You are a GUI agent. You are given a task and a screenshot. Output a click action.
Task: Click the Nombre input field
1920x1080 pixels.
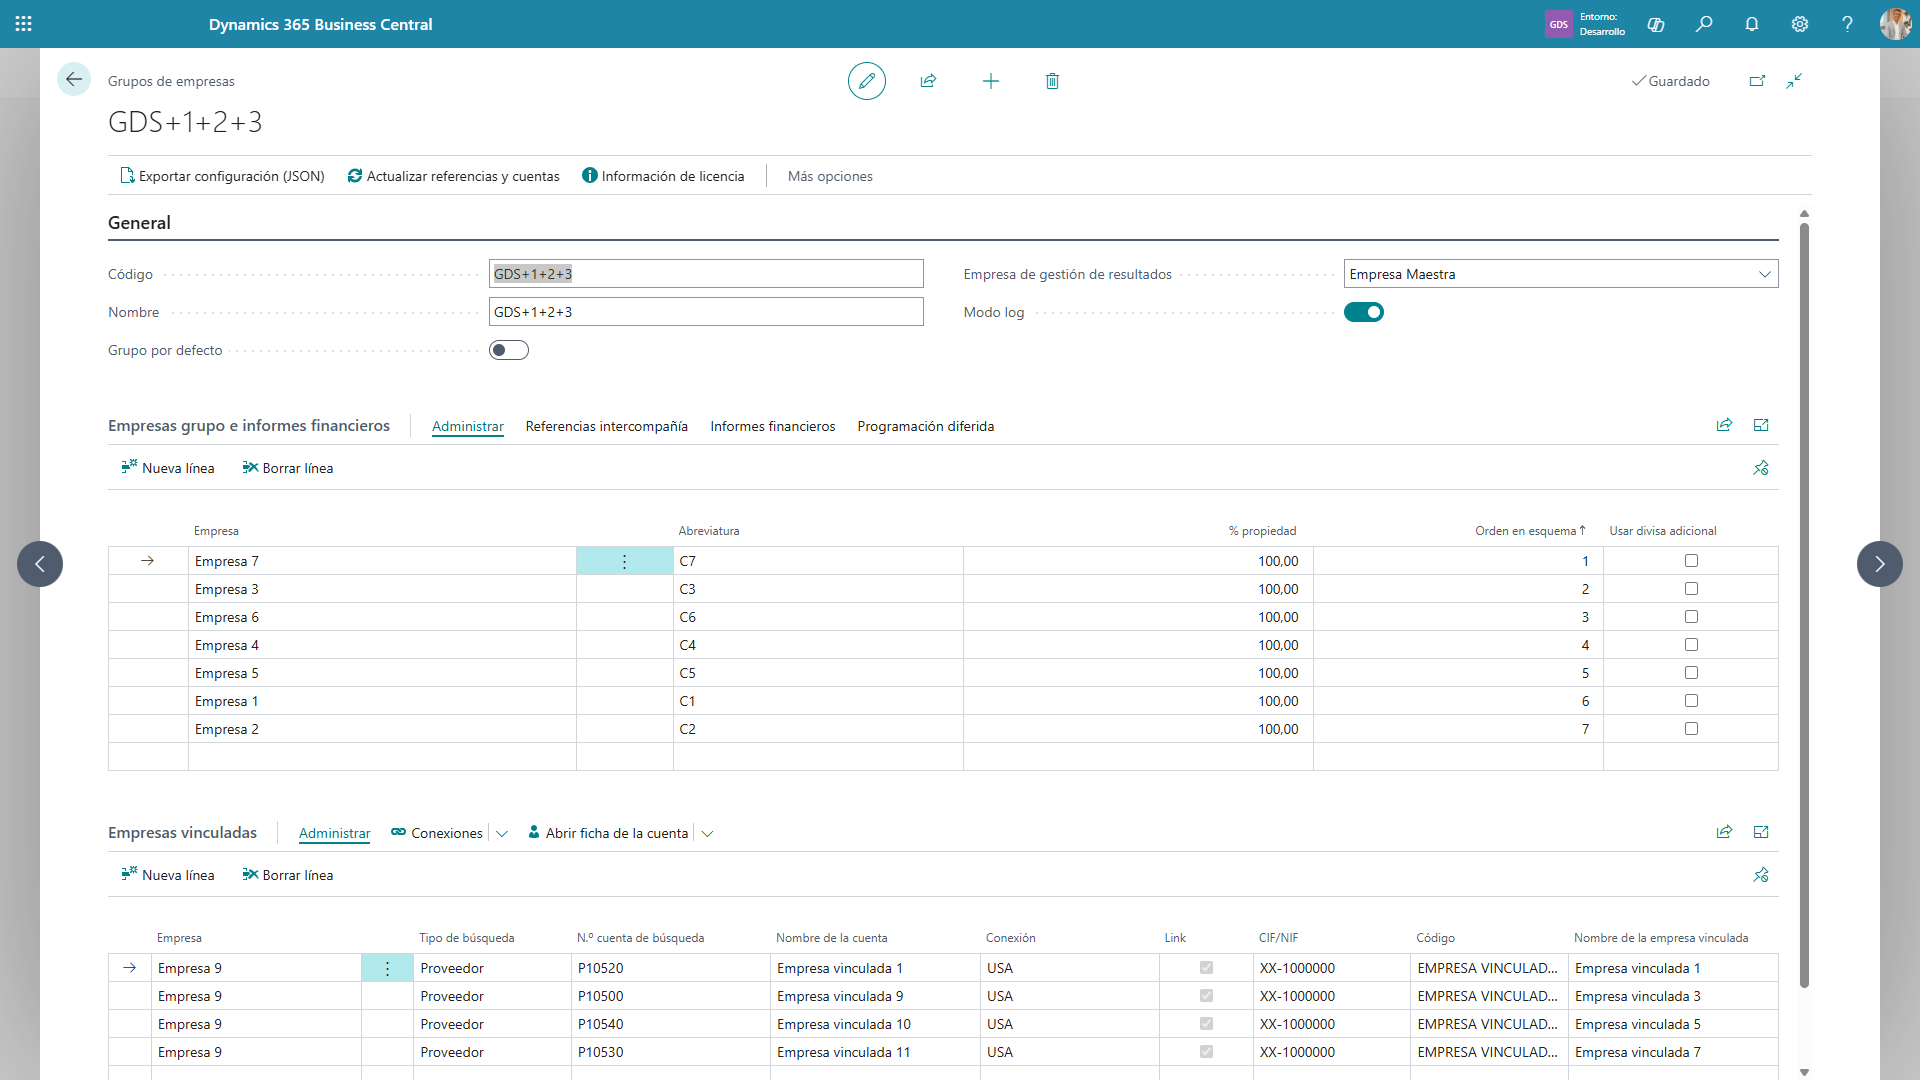(706, 312)
